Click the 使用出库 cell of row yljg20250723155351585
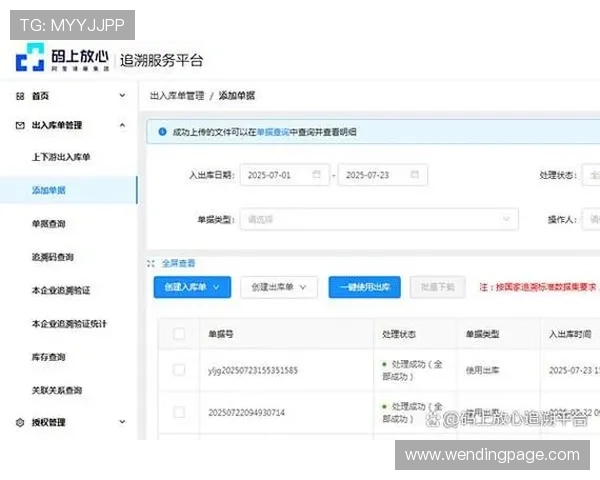 [483, 370]
